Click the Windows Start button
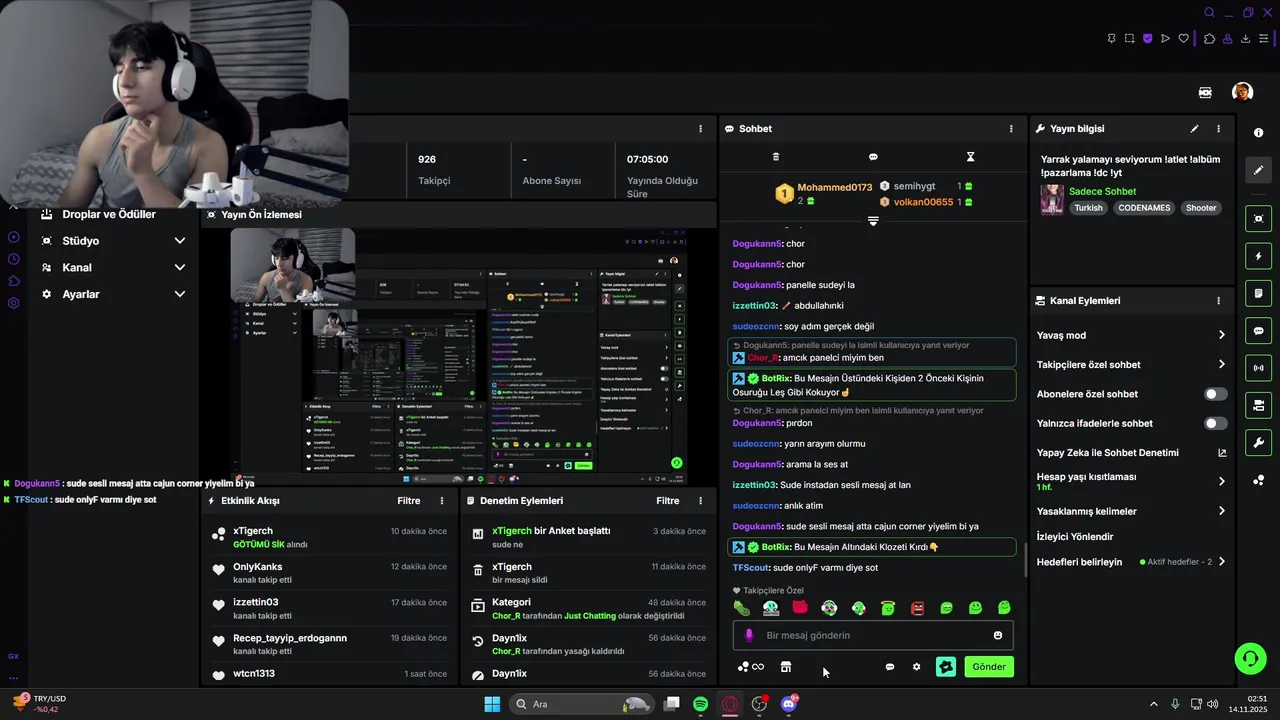Viewport: 1280px width, 720px height. coord(492,704)
